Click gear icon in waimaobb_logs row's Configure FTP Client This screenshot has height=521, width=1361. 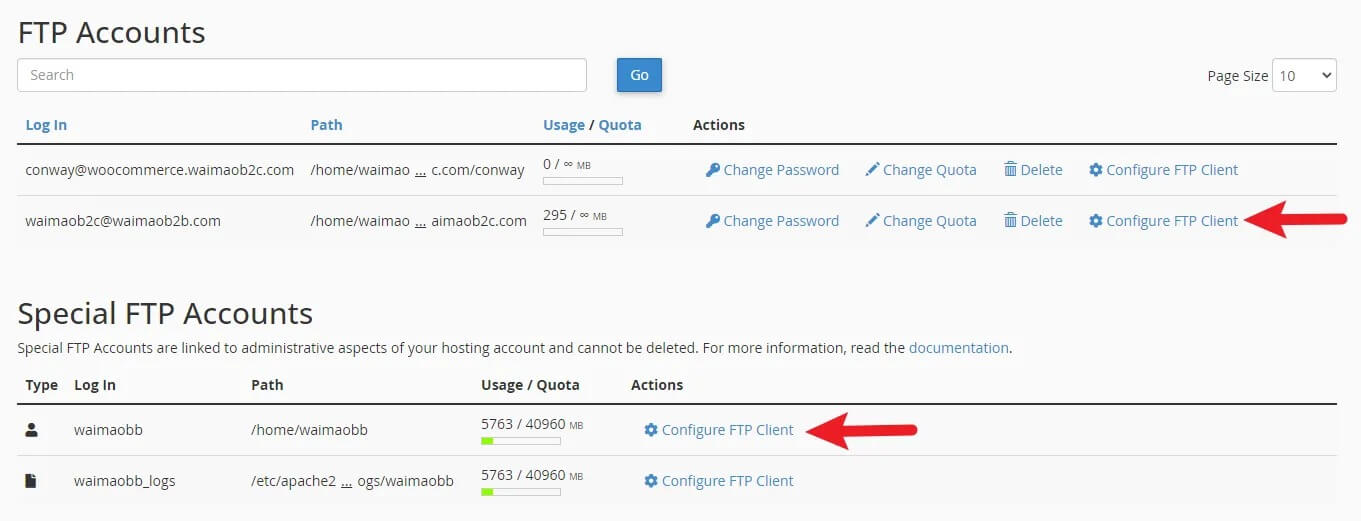coord(651,481)
